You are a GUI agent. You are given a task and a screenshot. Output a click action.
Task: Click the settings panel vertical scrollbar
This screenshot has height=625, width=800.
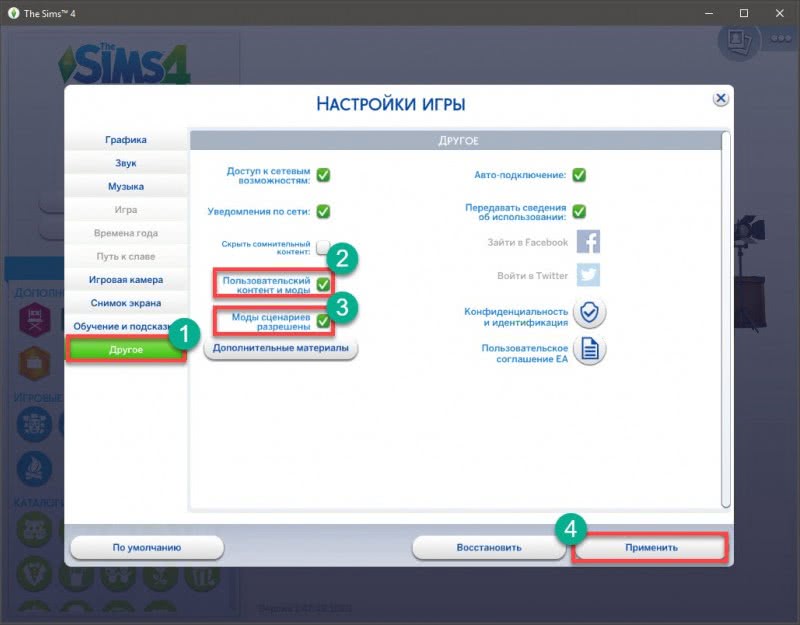tap(726, 319)
